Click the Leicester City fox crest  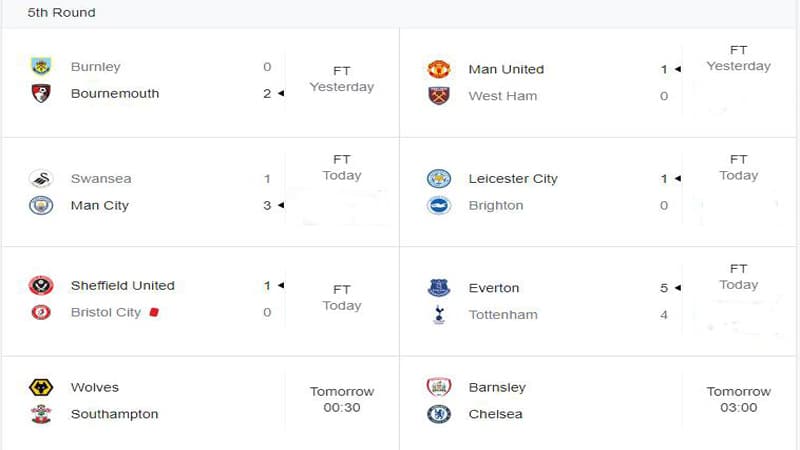click(438, 179)
